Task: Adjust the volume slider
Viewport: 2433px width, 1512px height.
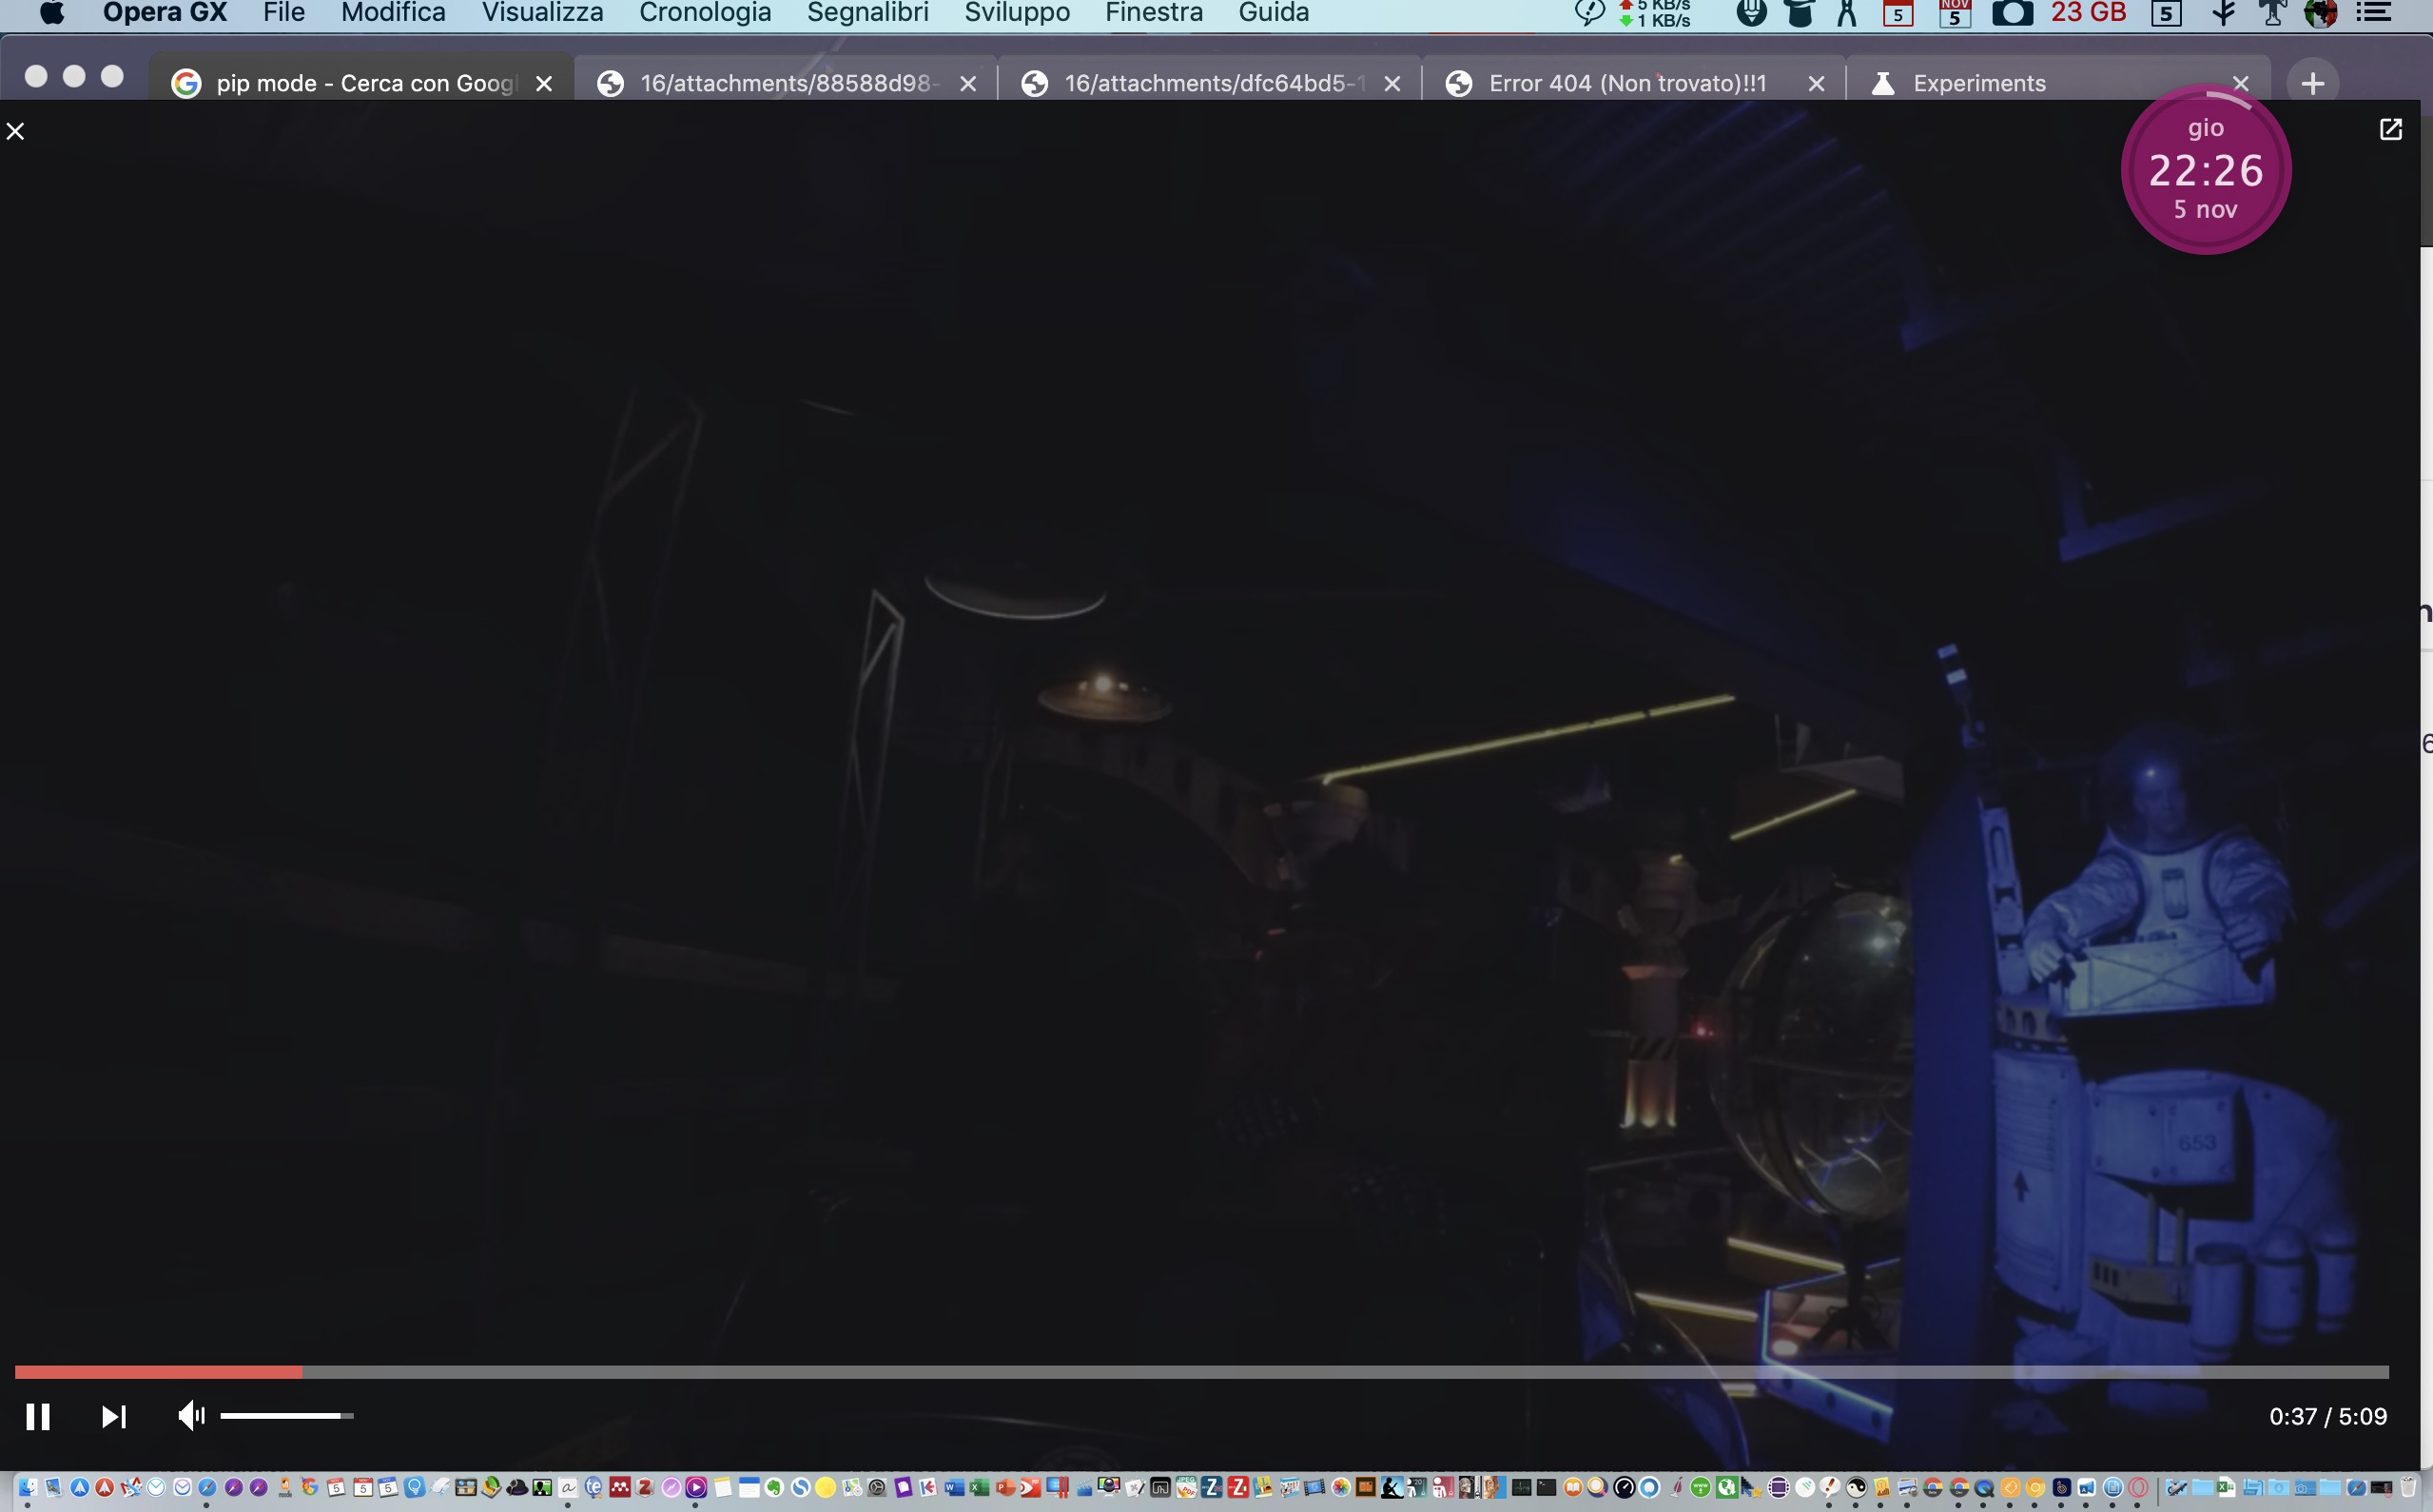Action: tap(287, 1415)
